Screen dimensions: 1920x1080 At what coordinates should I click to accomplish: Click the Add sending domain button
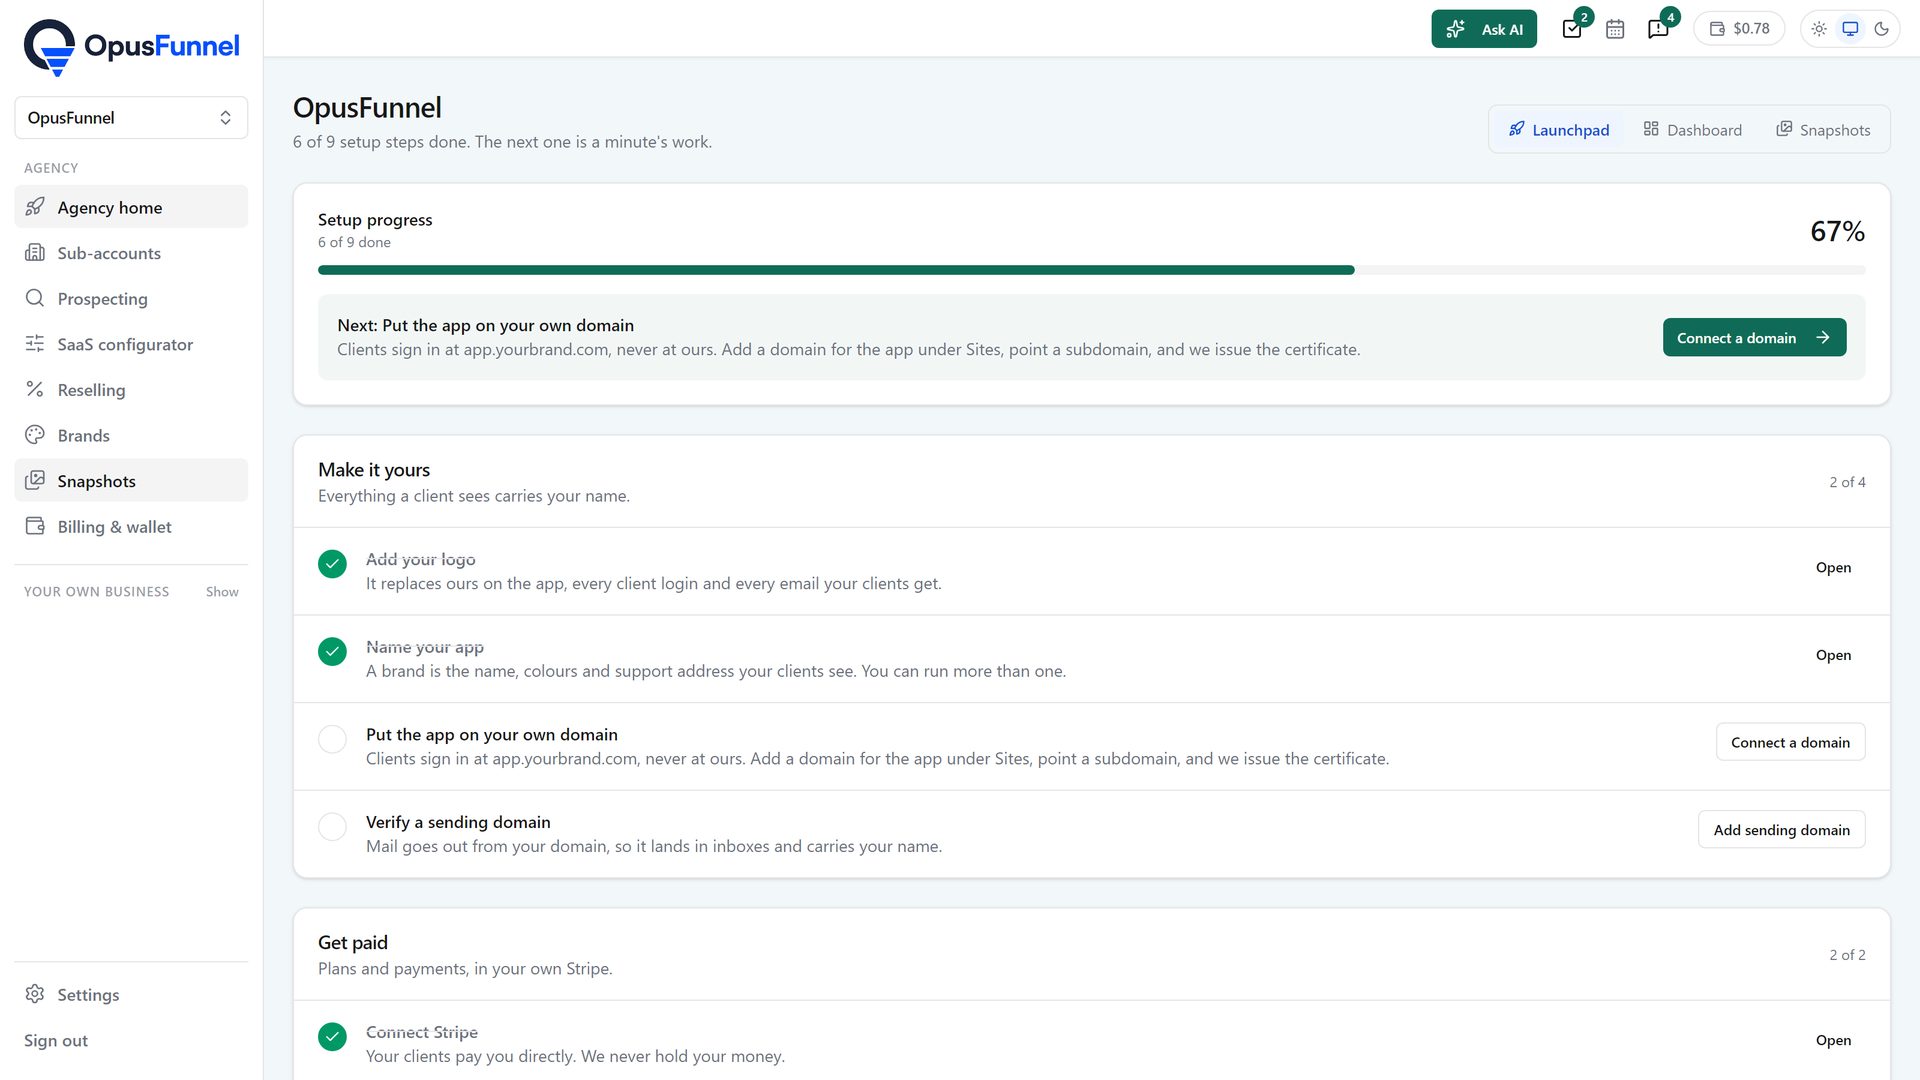tap(1781, 830)
